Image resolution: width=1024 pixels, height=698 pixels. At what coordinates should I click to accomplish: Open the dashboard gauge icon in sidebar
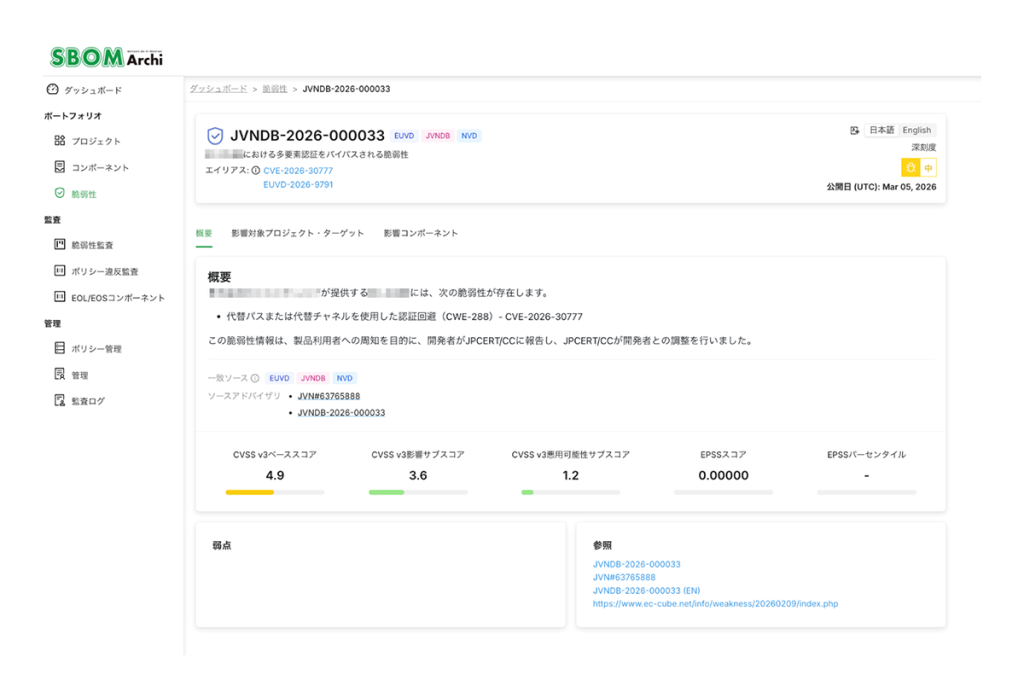[53, 89]
